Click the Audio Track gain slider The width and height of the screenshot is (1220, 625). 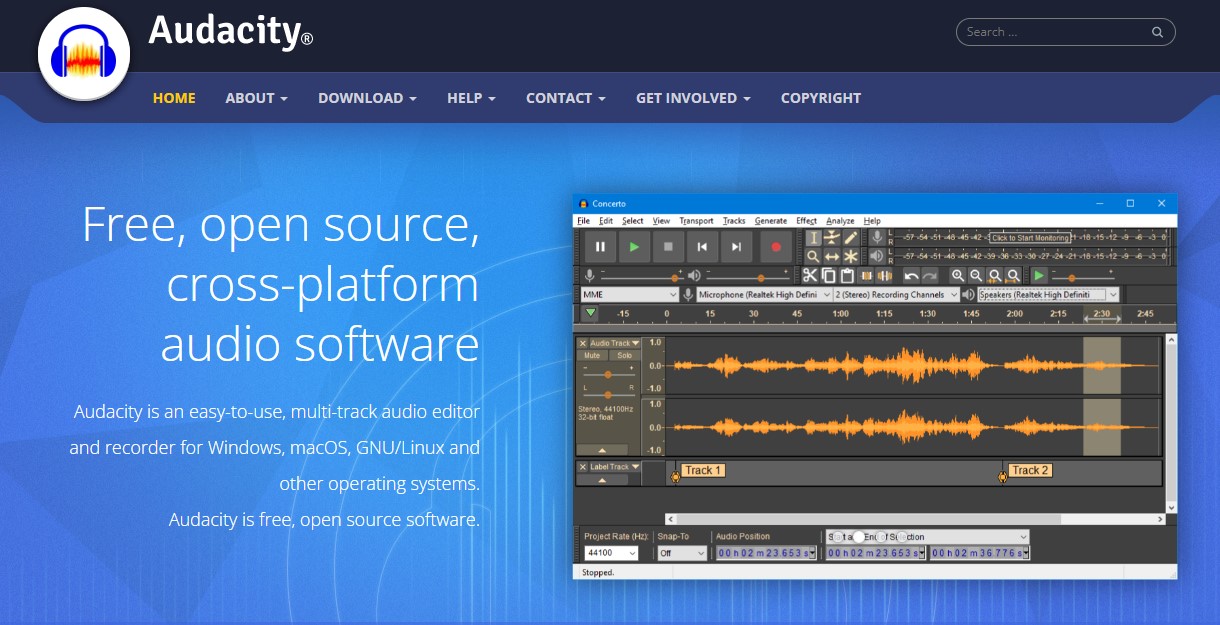[x=608, y=374]
